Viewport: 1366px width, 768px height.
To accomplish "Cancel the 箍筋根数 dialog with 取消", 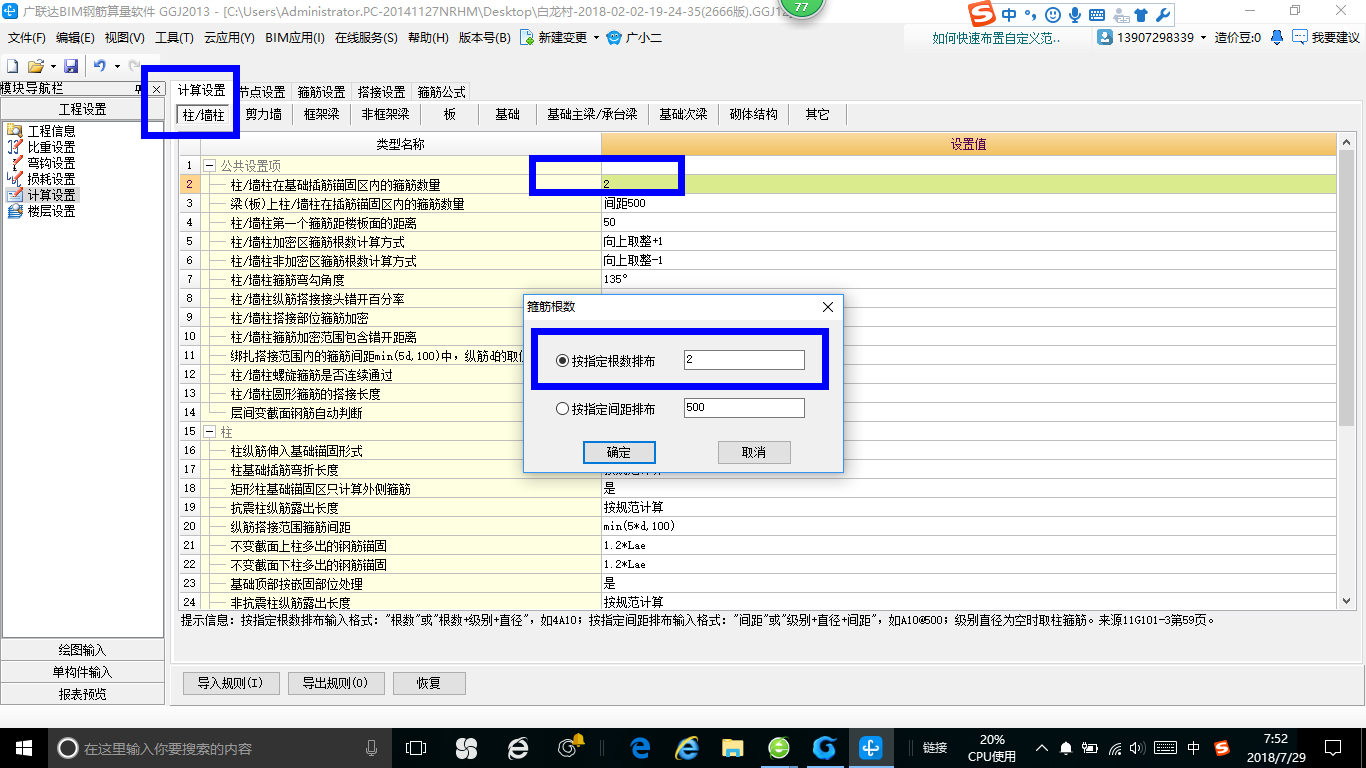I will point(754,452).
